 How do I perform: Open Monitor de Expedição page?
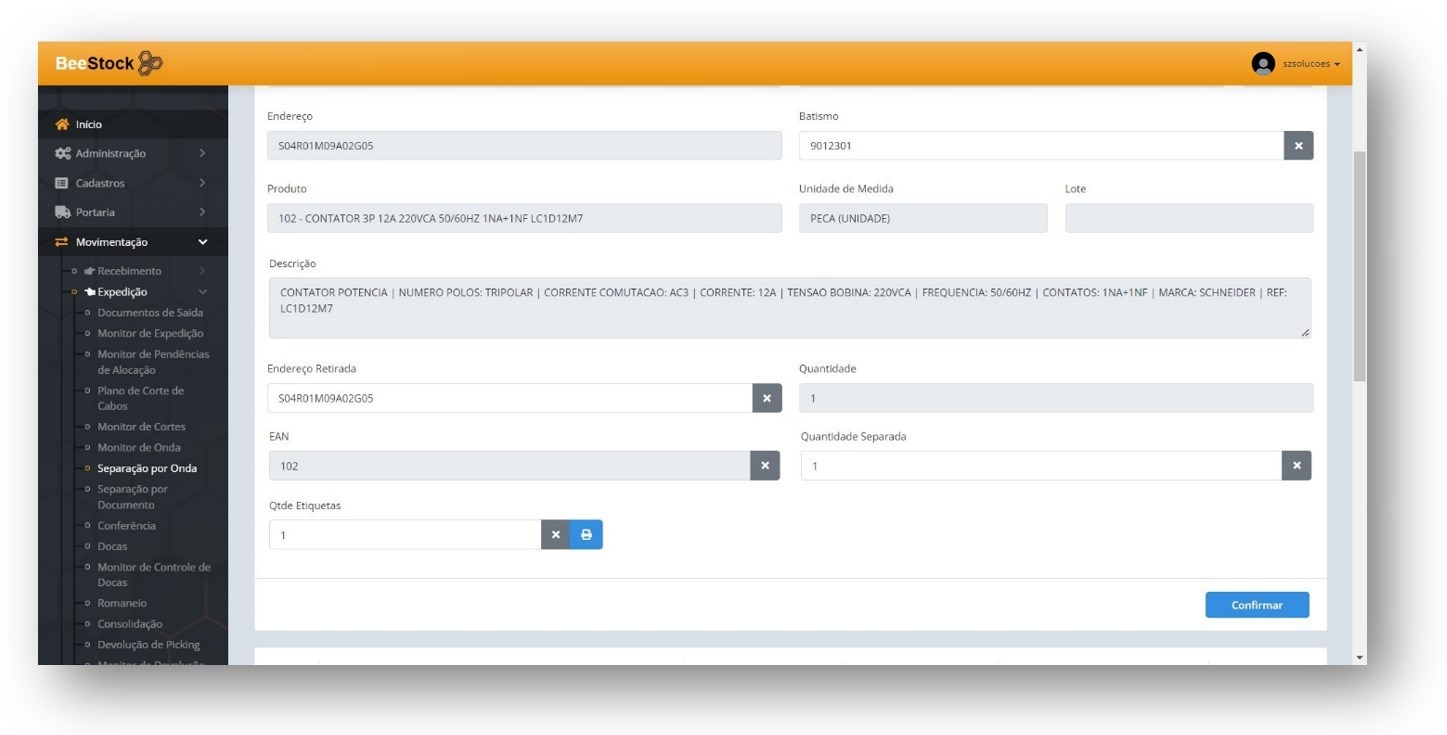tap(150, 333)
